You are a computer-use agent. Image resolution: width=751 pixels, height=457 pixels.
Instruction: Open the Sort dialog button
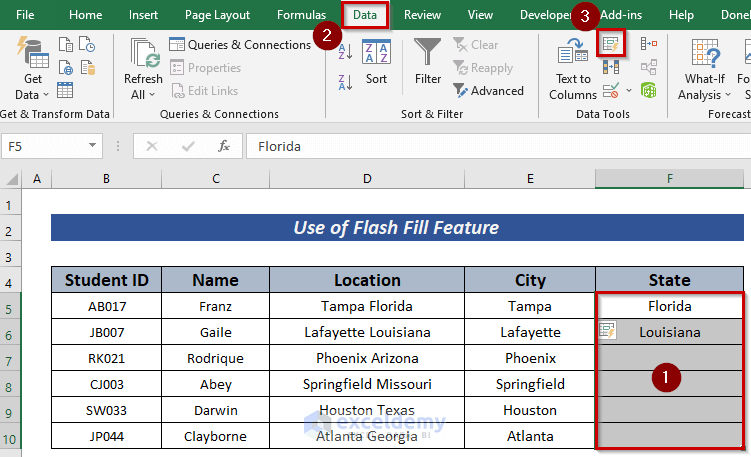[x=376, y=62]
